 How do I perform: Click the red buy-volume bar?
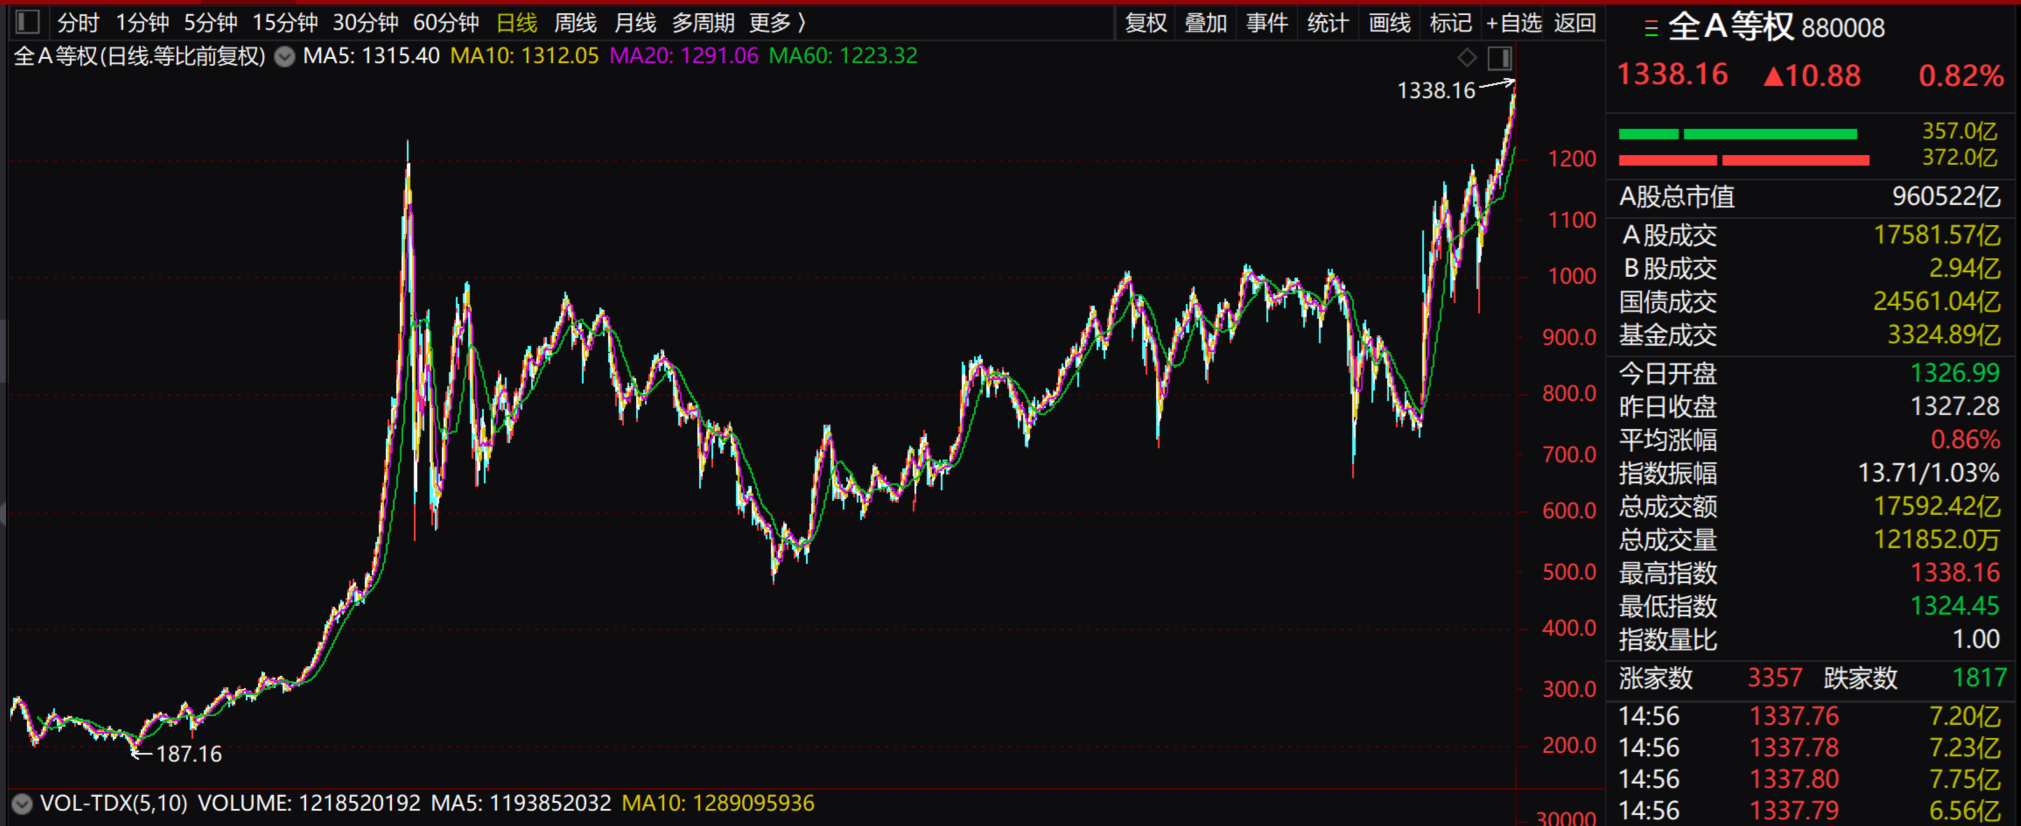pyautogui.click(x=1744, y=160)
